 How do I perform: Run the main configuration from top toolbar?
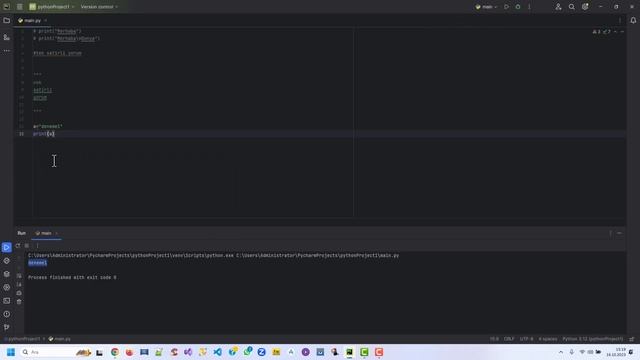click(507, 7)
